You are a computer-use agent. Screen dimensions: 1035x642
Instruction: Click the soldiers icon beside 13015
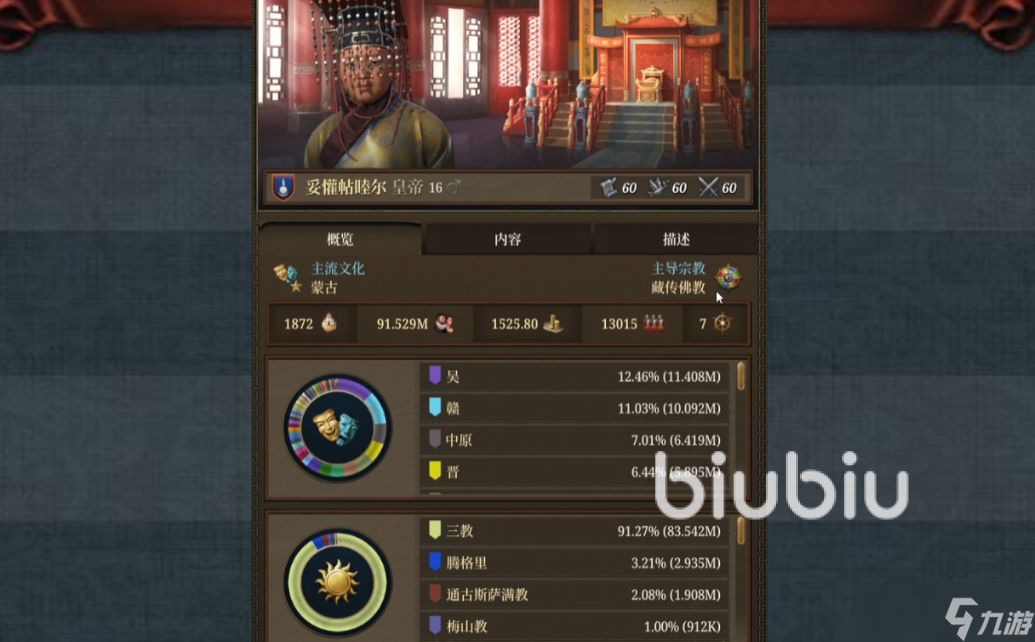[x=653, y=323]
